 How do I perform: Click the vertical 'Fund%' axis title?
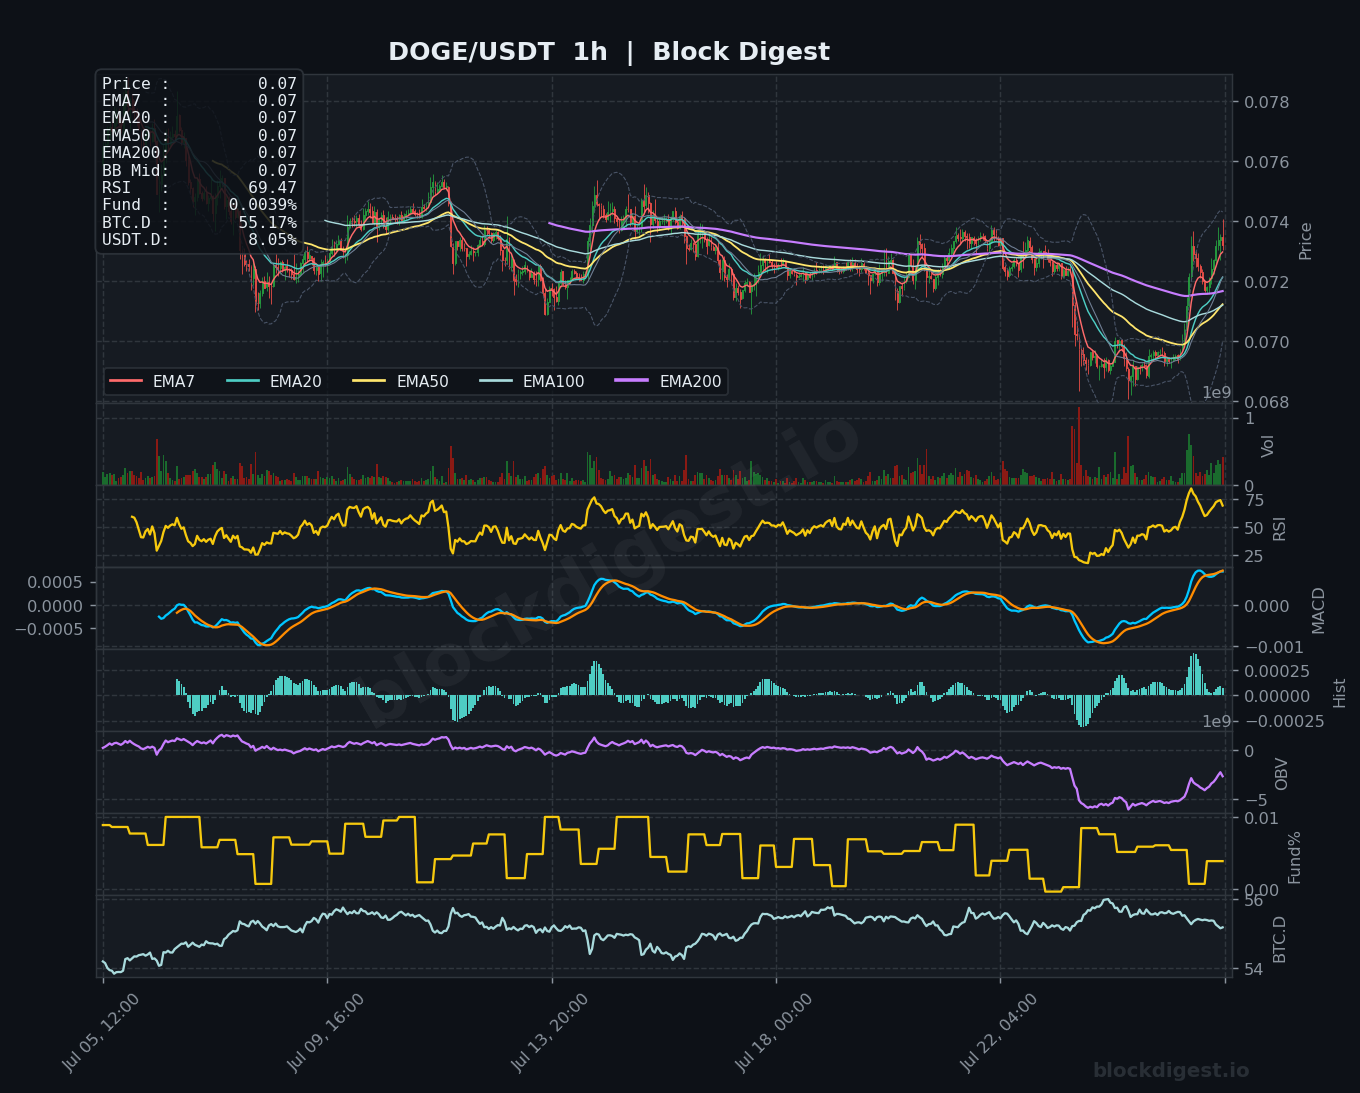[x=1294, y=857]
